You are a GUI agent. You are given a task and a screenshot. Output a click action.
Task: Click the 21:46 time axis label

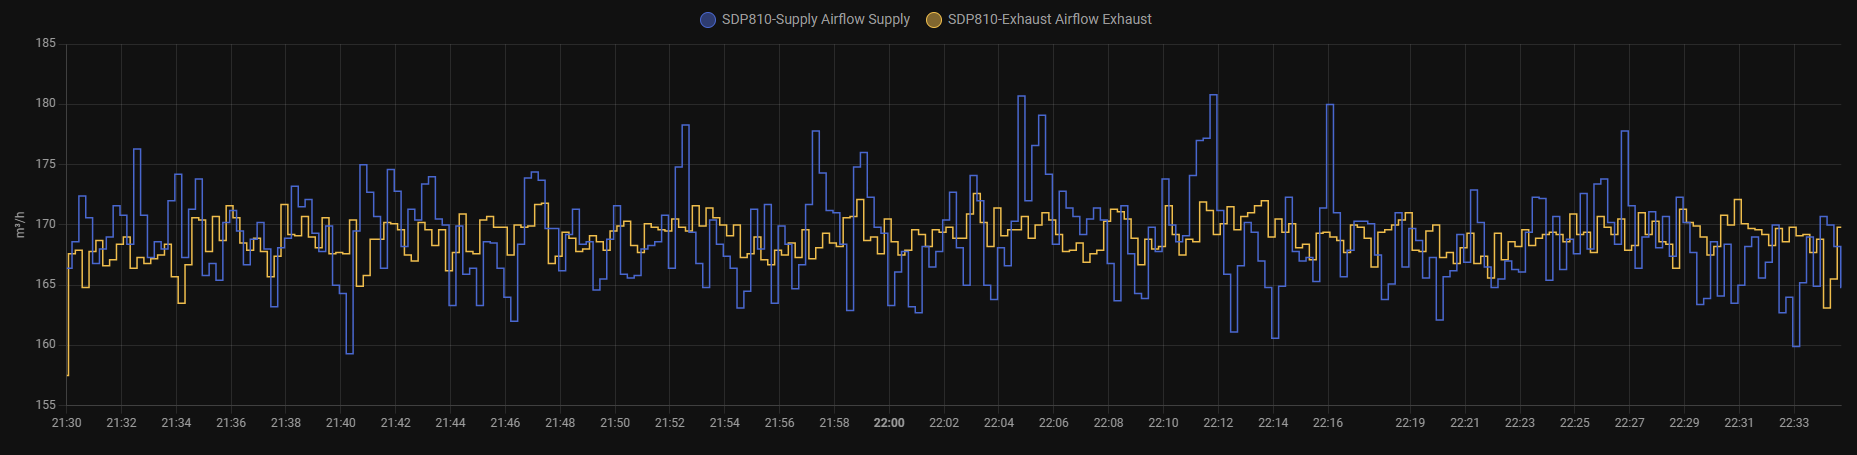pyautogui.click(x=505, y=423)
